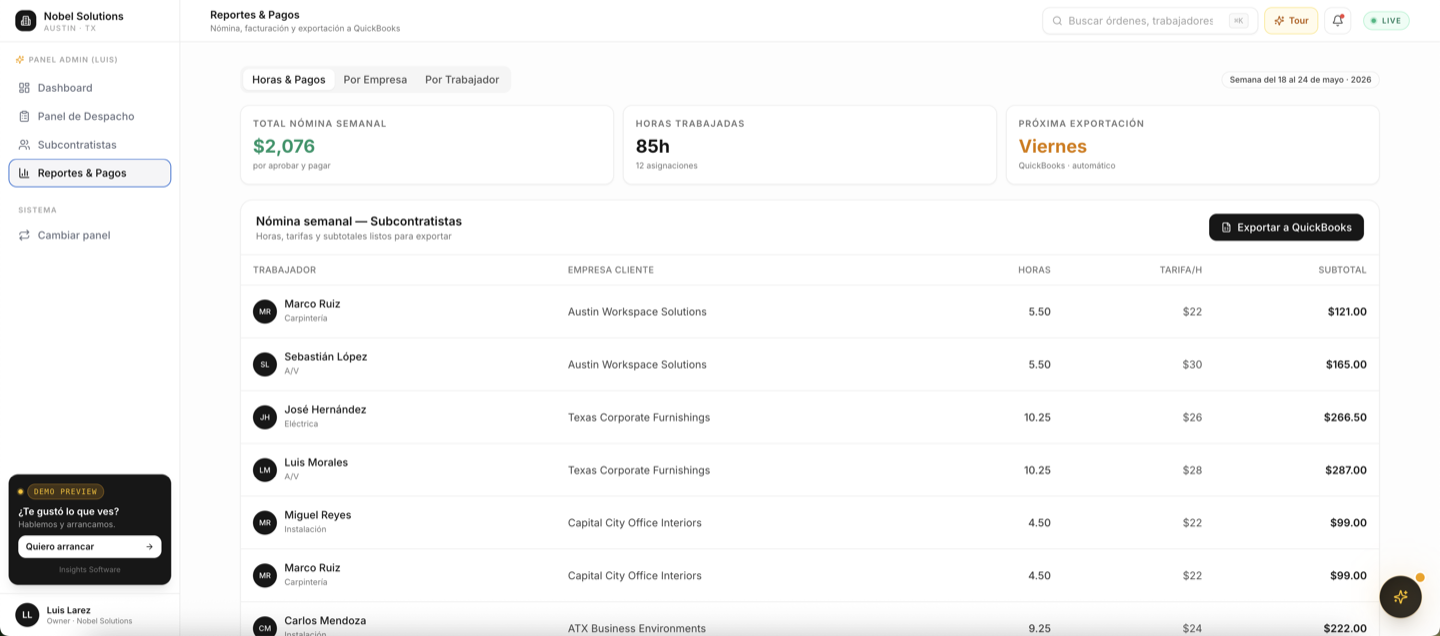Viewport: 1440px width, 636px height.
Task: Click the SL avatar for Sebastián López
Action: (265, 364)
